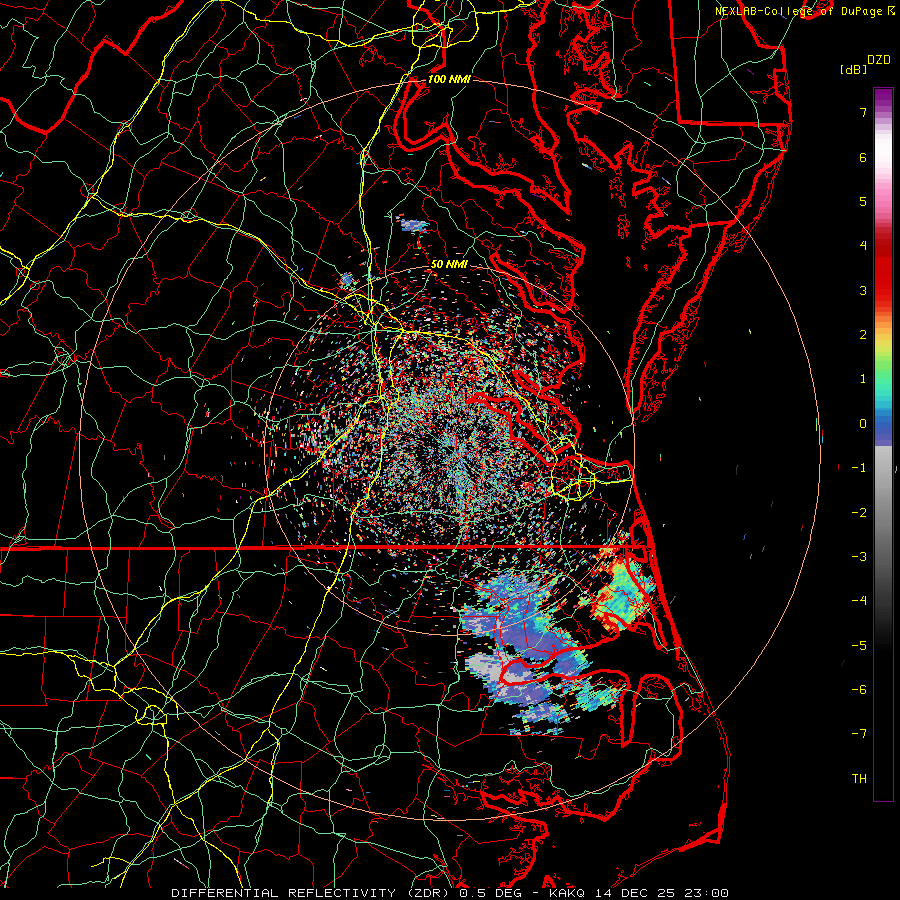
Task: Click the -6 value on the dB scale
Action: click(x=859, y=689)
